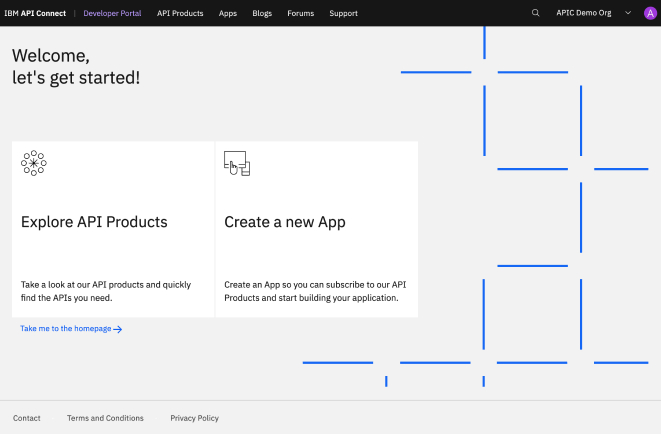
Task: Open the API Products menu
Action: [180, 13]
